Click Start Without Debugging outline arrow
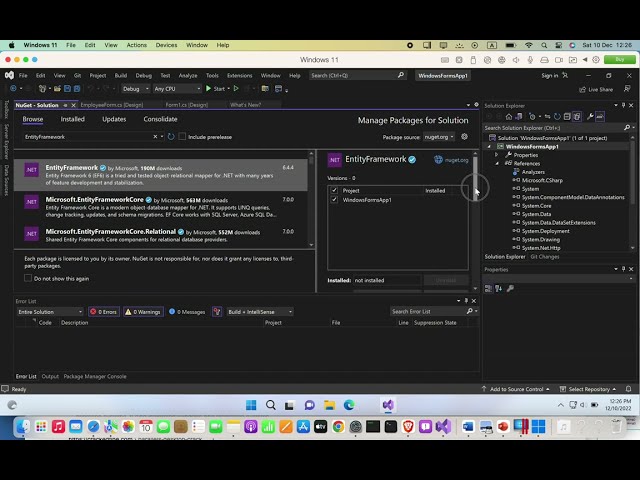Screen dimensions: 640x480 [x=236, y=89]
